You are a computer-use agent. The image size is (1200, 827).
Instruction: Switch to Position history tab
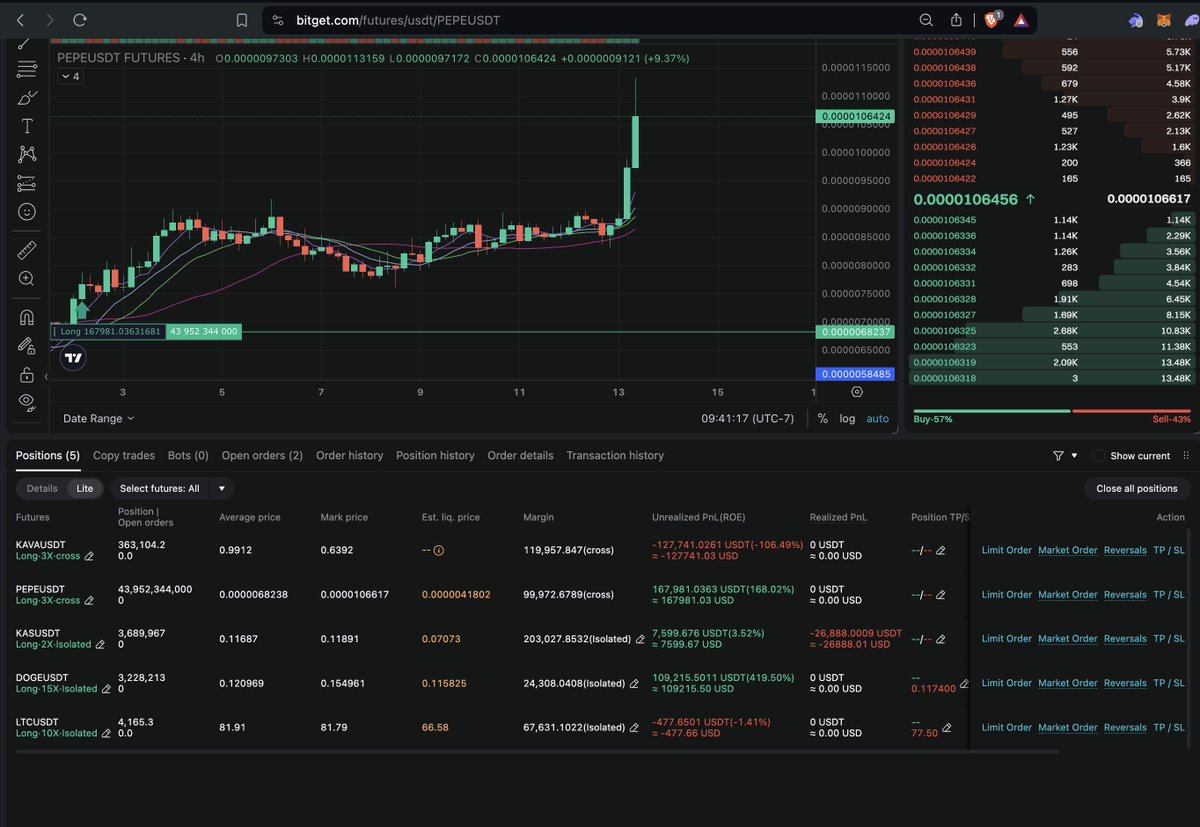tap(435, 456)
